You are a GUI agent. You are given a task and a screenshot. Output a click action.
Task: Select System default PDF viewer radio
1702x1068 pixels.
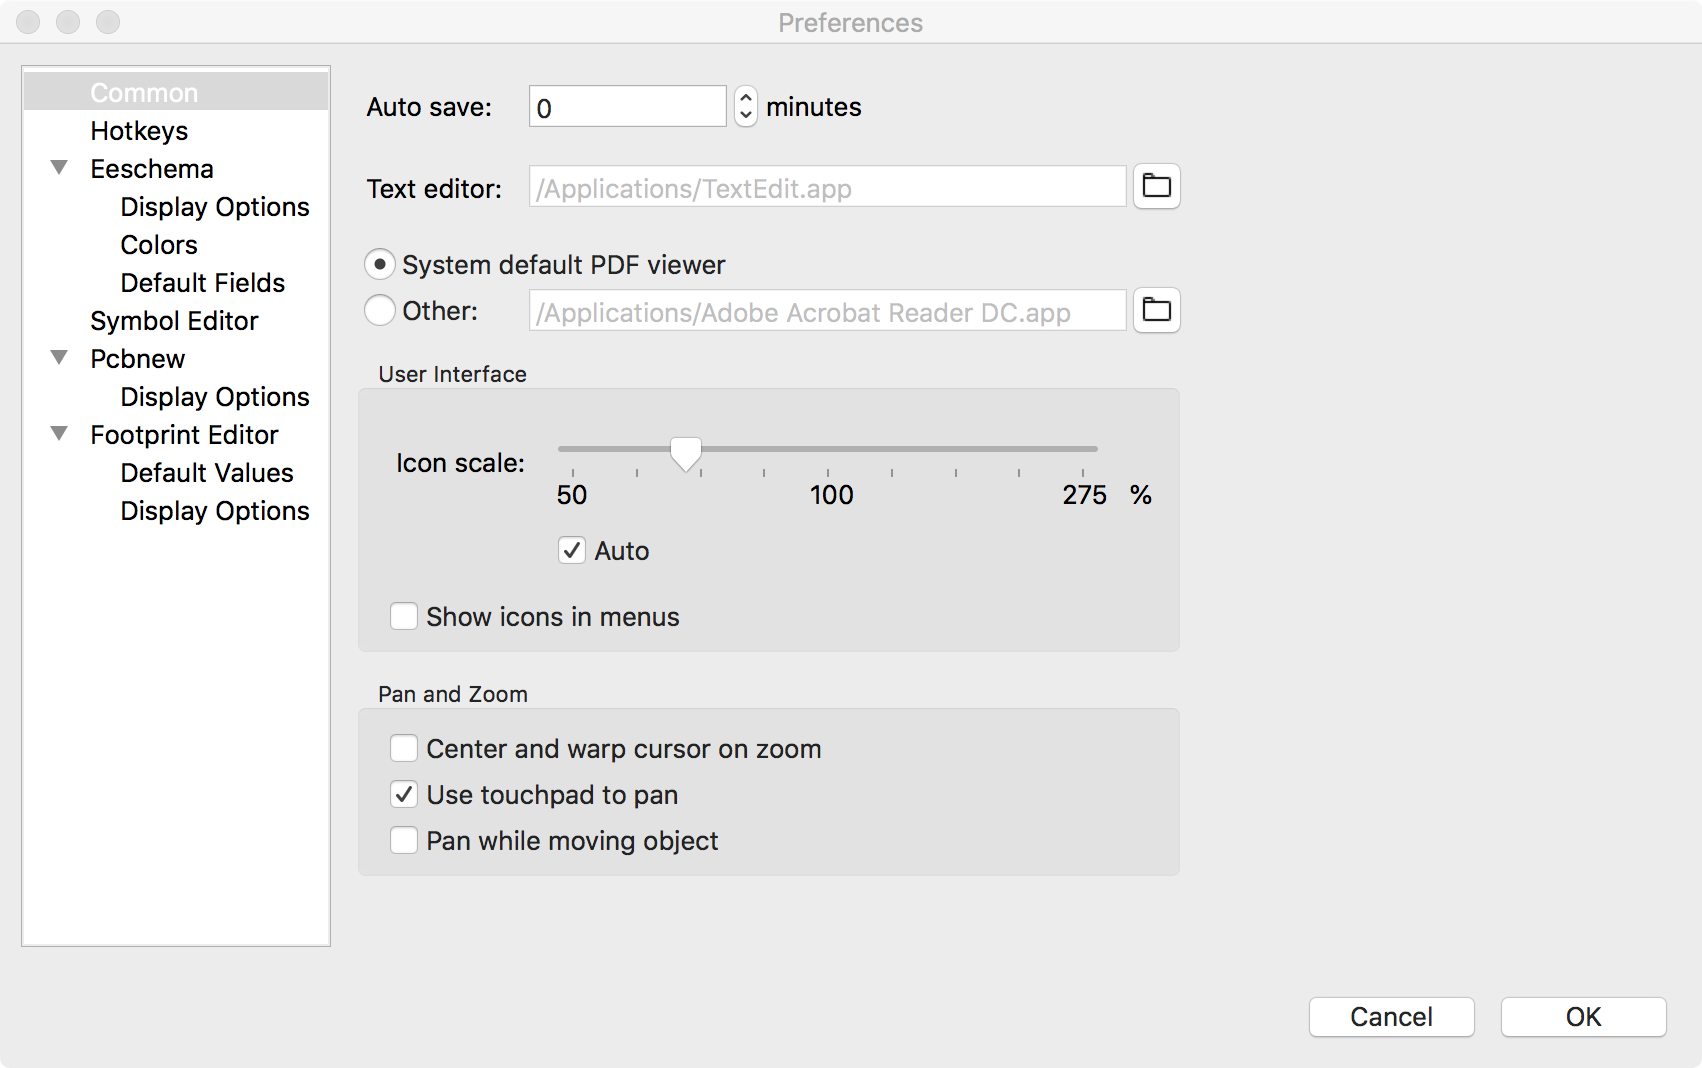pyautogui.click(x=380, y=265)
